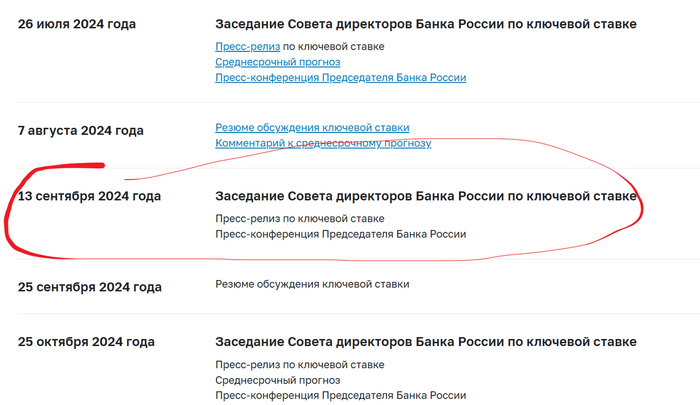The width and height of the screenshot is (700, 405).
Task: Click the 25 October Среднесрочный прогноз text
Action: (278, 380)
